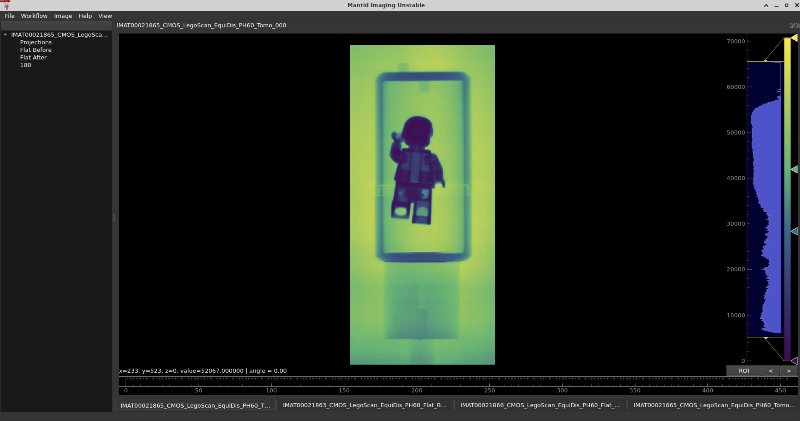Image resolution: width=800 pixels, height=421 pixels.
Task: Click the 40000 histogram axis label
Action: [735, 178]
